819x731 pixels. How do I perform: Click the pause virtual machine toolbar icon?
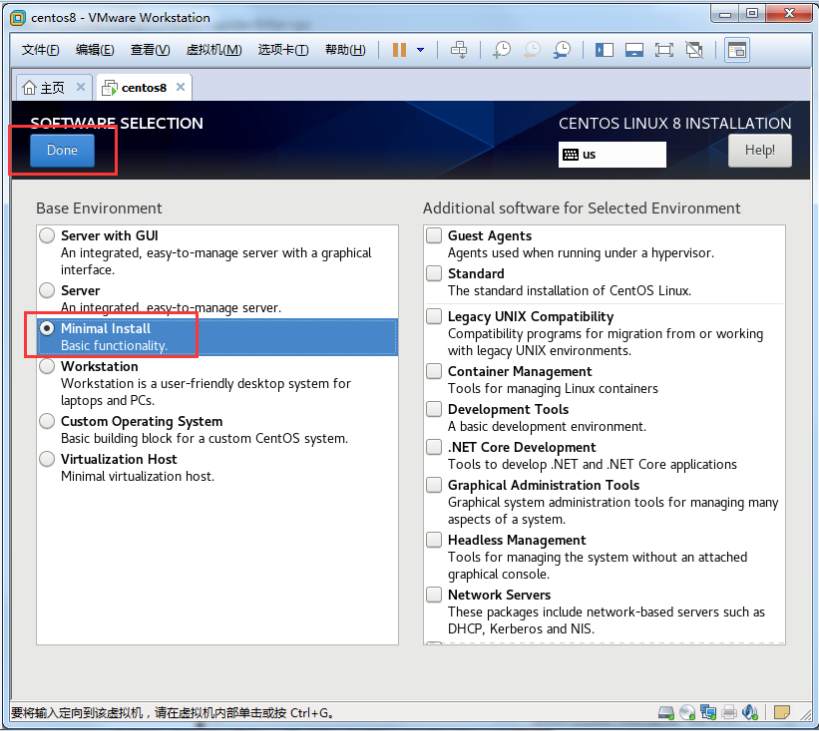pos(399,50)
